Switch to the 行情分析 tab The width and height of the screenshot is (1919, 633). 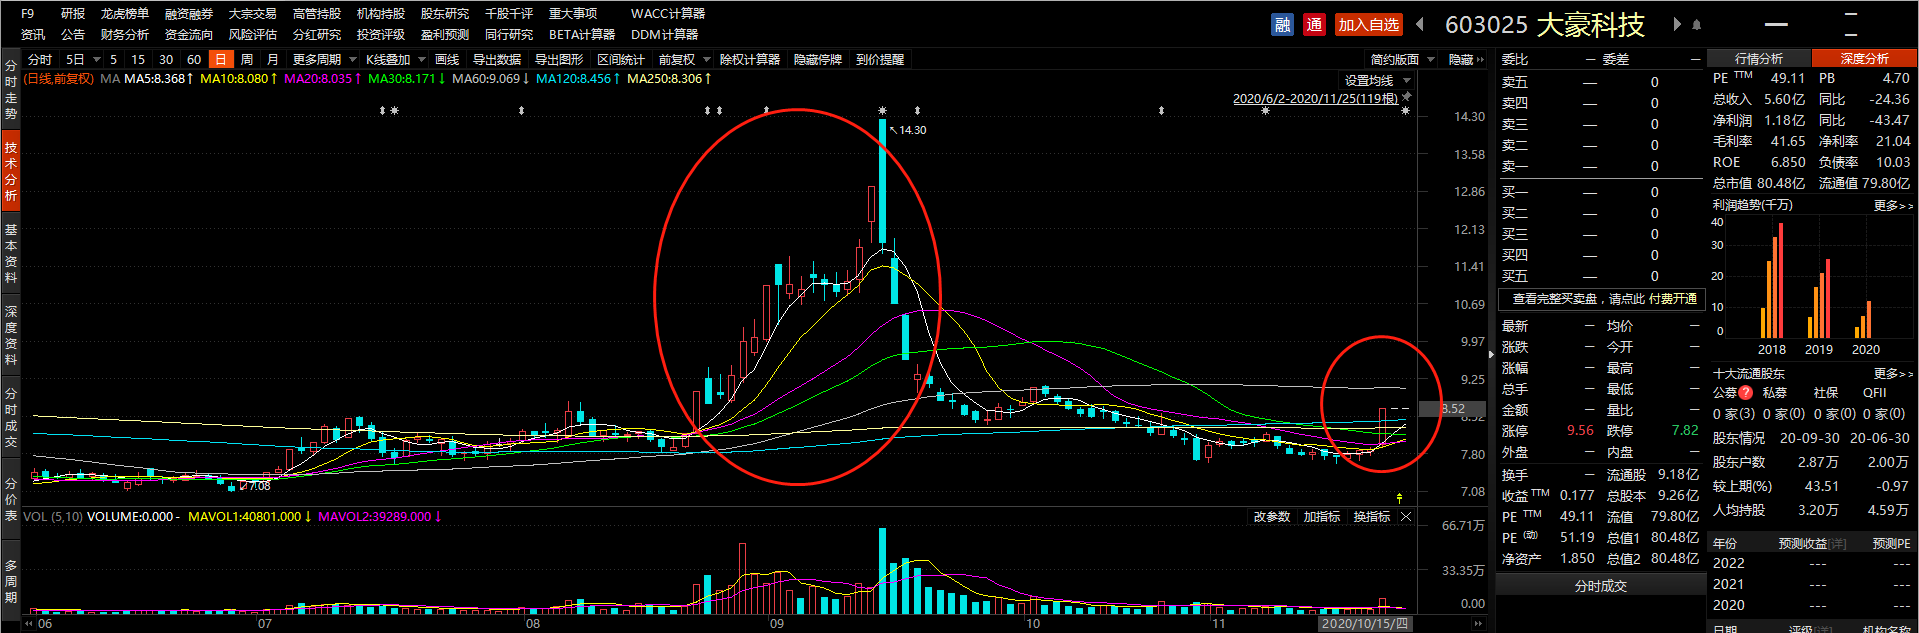pos(1758,59)
